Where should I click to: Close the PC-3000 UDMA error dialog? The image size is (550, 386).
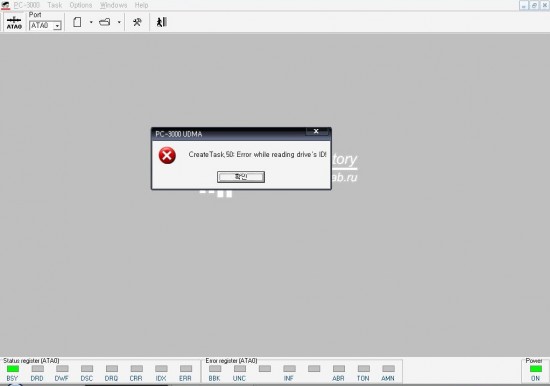click(x=316, y=131)
